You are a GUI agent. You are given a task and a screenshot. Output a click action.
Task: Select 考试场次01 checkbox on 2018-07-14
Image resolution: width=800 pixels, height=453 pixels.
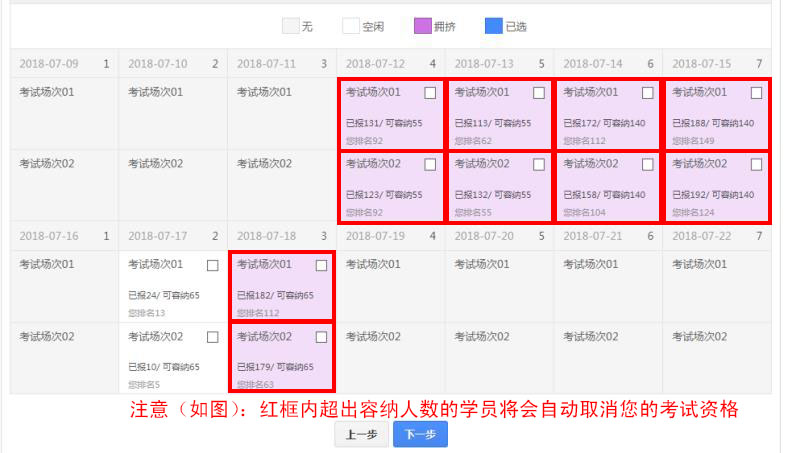click(647, 93)
